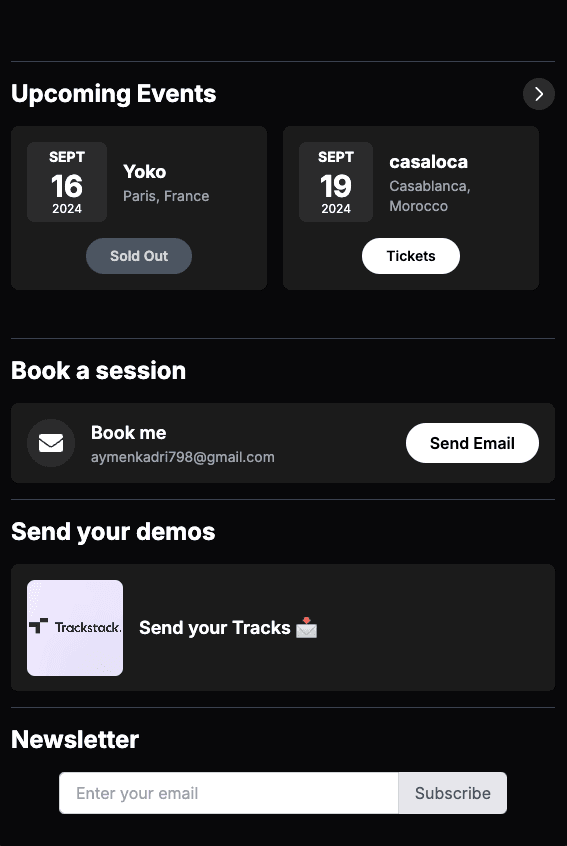Click the Sept 19 2024 date badge
The width and height of the screenshot is (567, 846).
(x=336, y=182)
